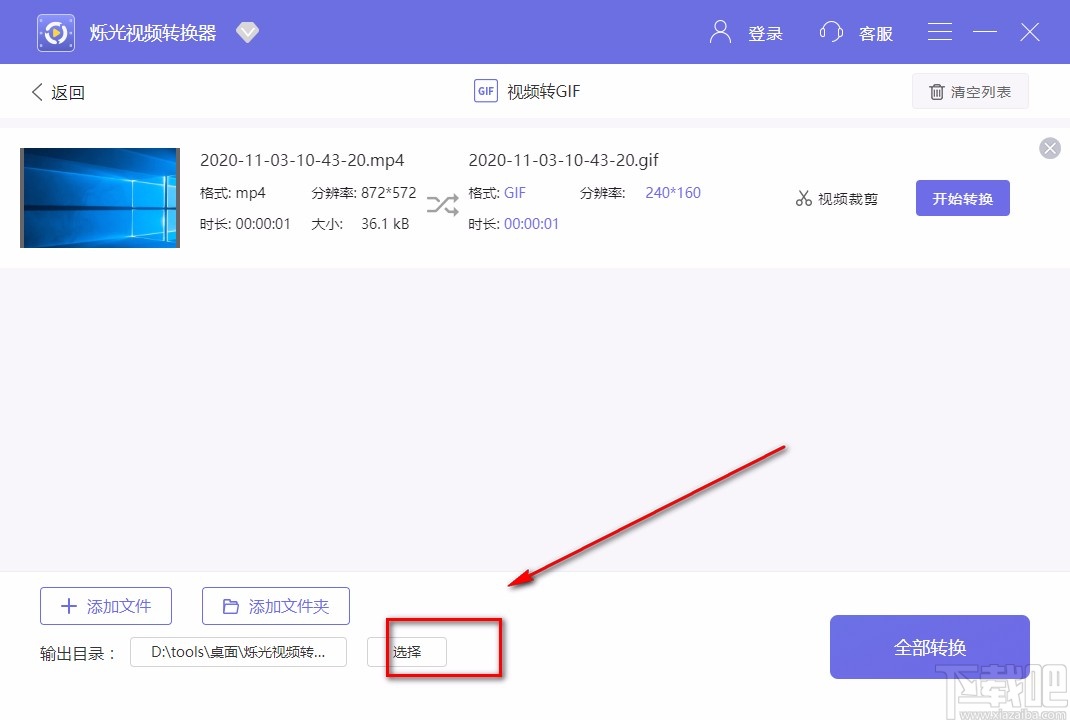
Task: Click the highlighted 选择 button
Action: click(x=414, y=651)
